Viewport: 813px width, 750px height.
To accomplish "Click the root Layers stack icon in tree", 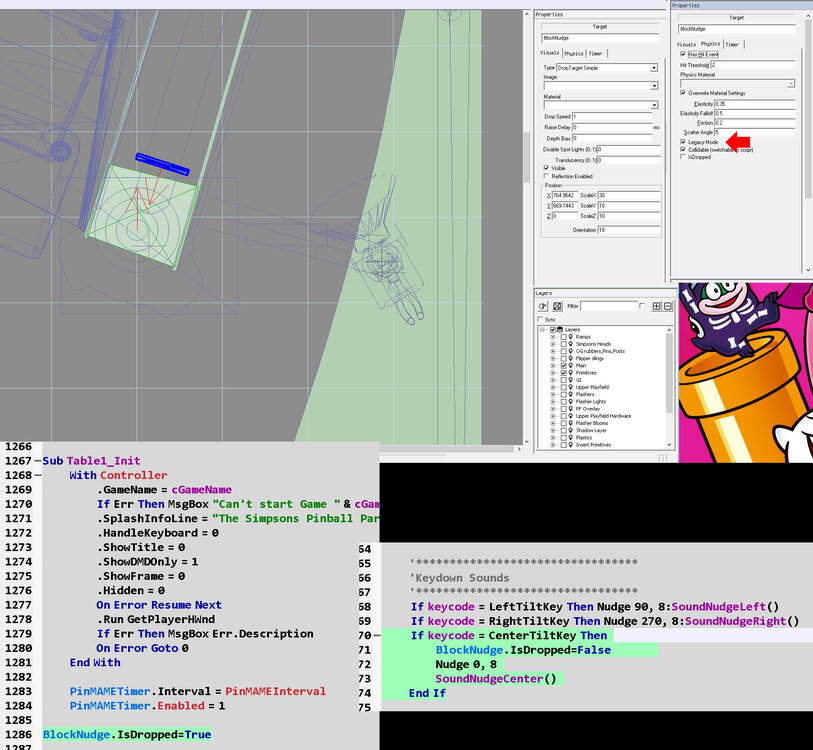I will [x=560, y=329].
